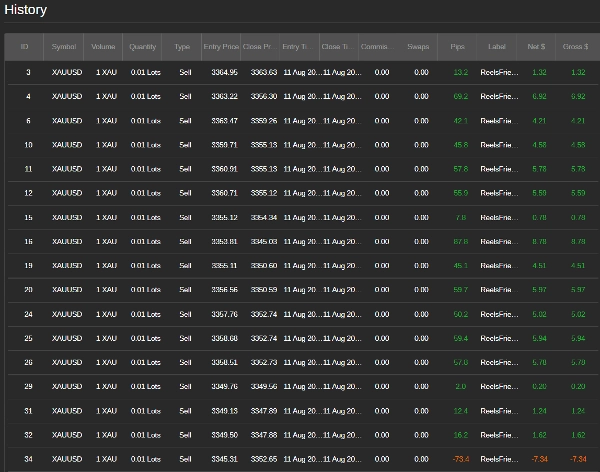The image size is (600, 472).
Task: Sort by the Gross $ column header
Action: click(576, 46)
